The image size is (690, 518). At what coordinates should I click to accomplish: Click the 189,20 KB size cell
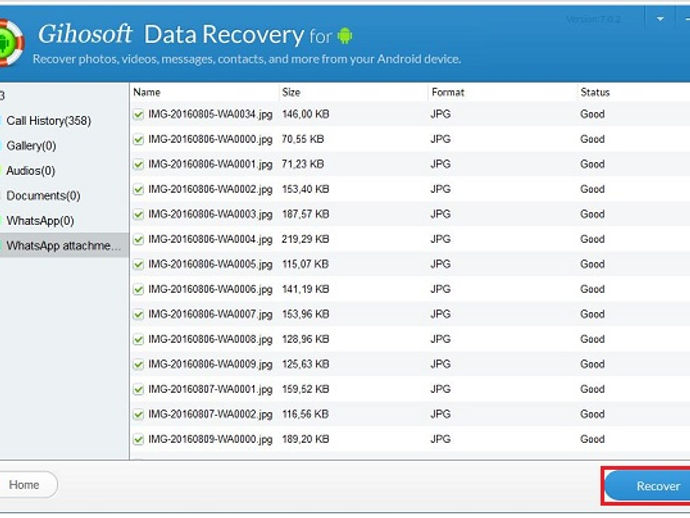[x=305, y=439]
